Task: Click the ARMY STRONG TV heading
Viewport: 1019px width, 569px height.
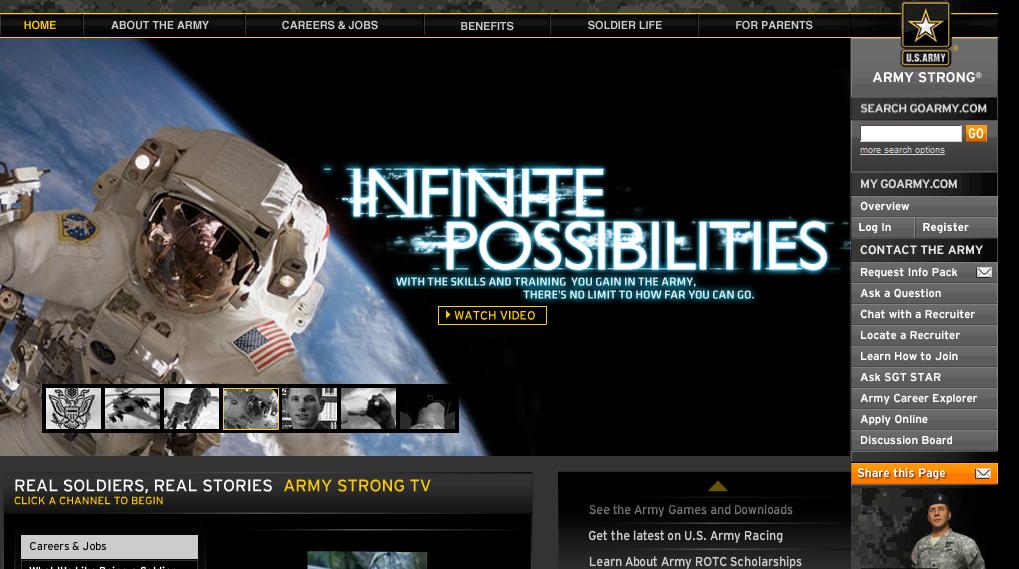Action: click(x=357, y=486)
